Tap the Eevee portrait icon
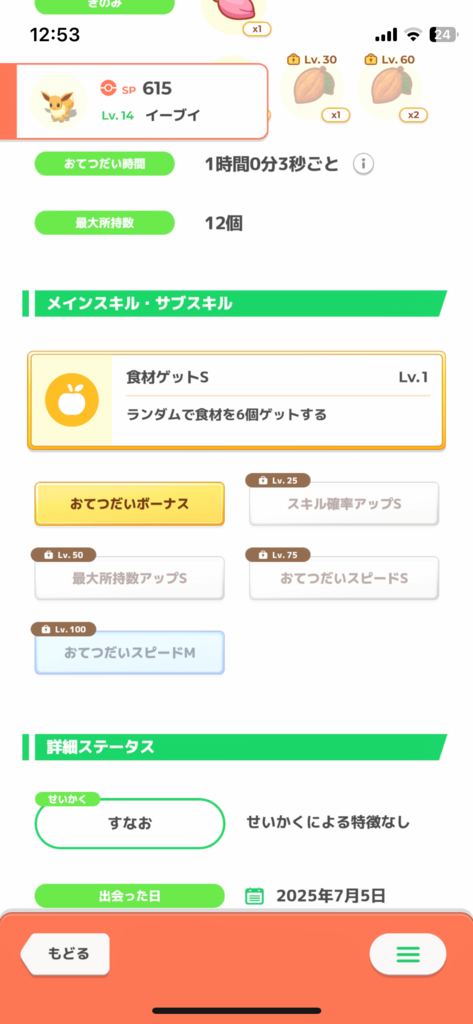 coord(59,101)
